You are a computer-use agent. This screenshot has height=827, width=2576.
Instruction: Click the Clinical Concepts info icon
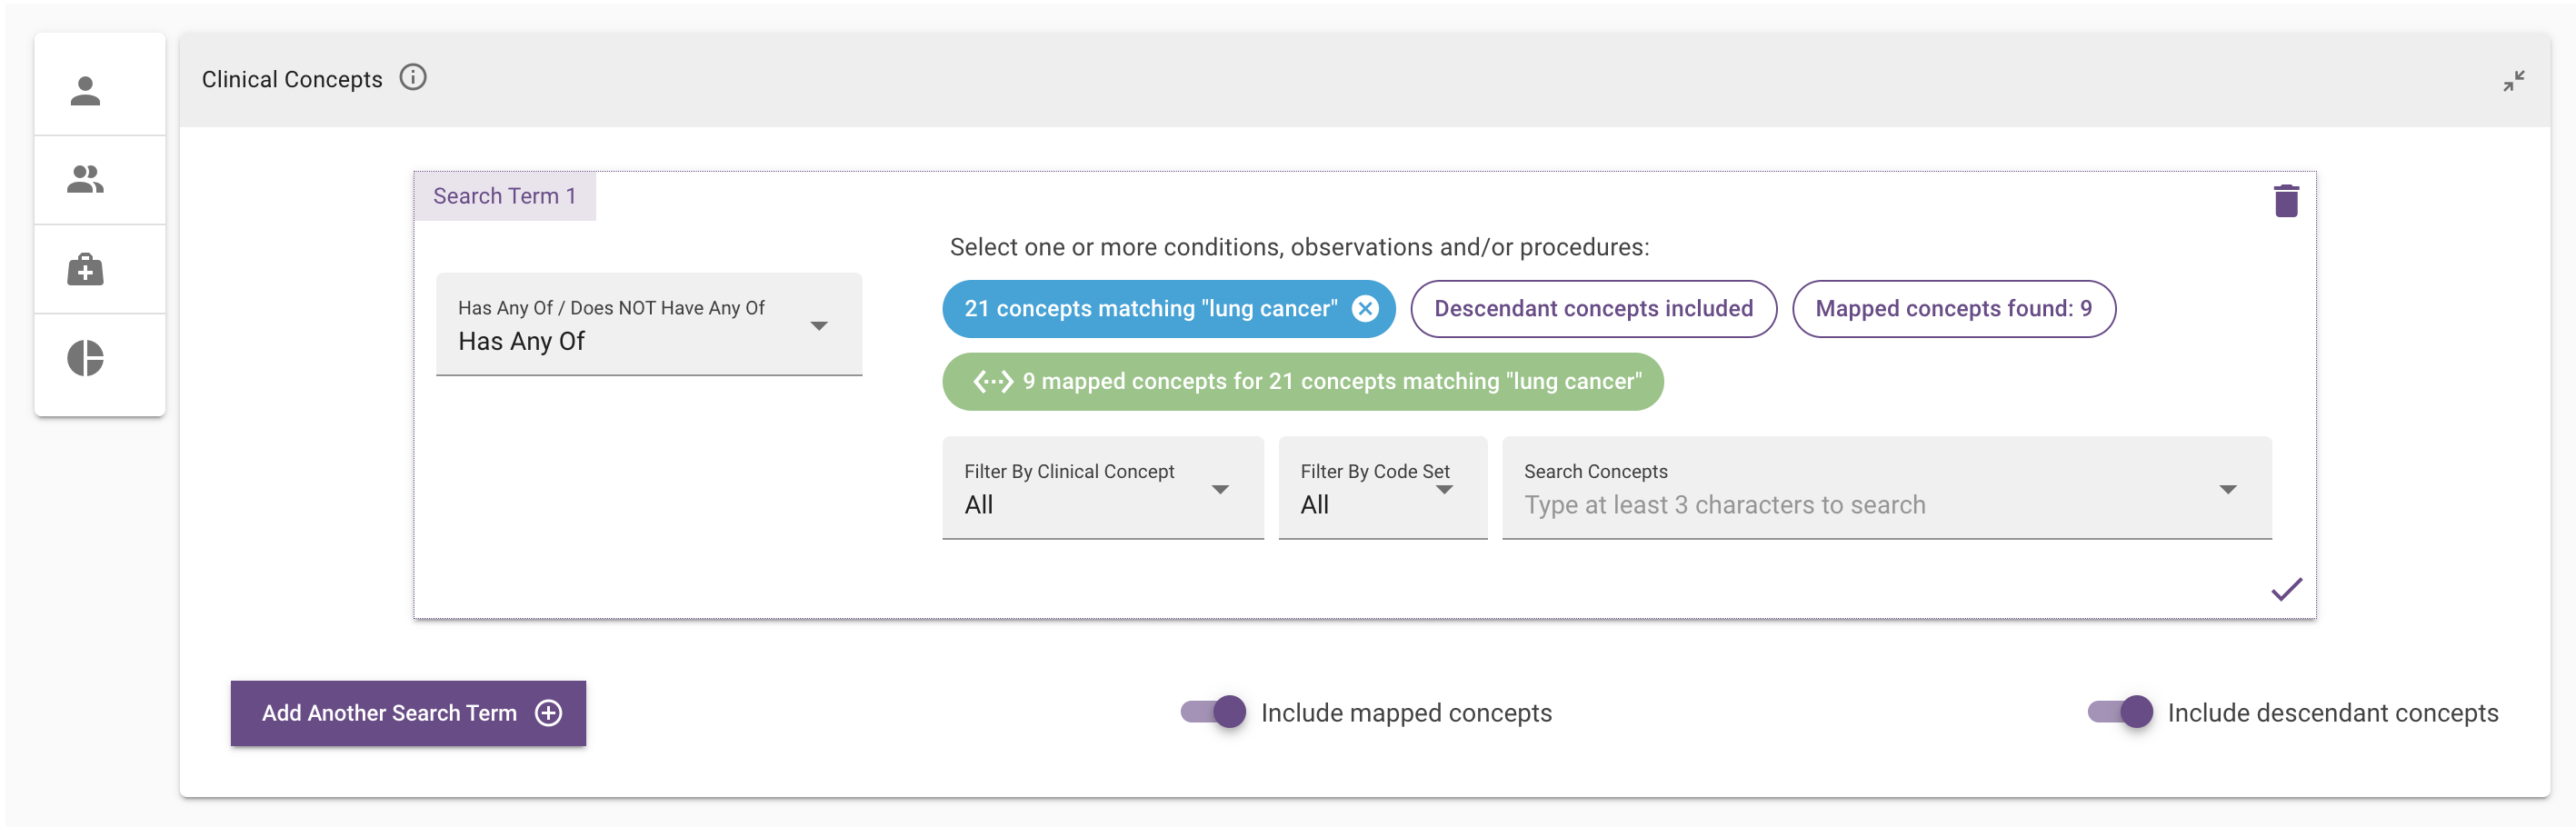pyautogui.click(x=413, y=77)
